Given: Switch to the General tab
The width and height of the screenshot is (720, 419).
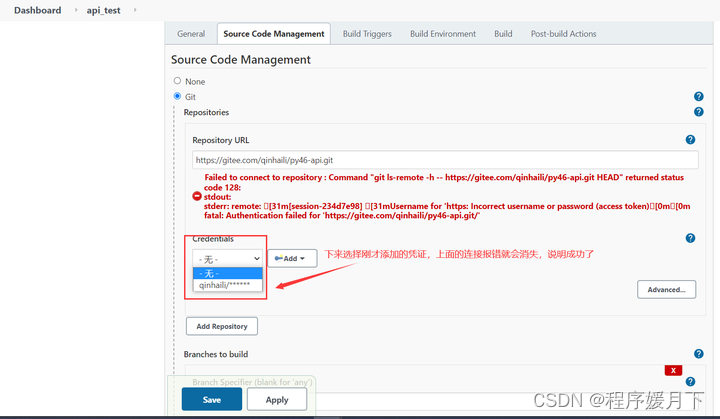Looking at the screenshot, I should [191, 34].
